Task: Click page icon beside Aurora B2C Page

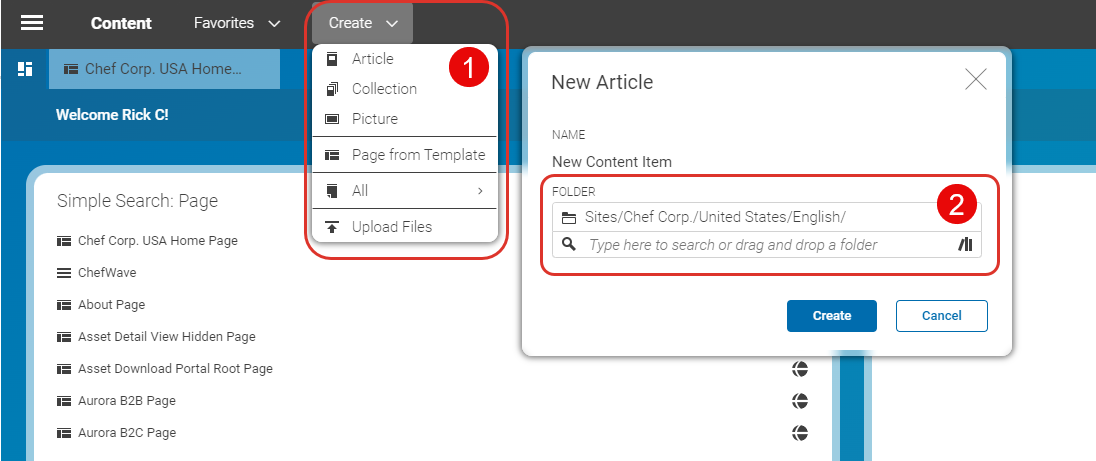Action: point(64,433)
